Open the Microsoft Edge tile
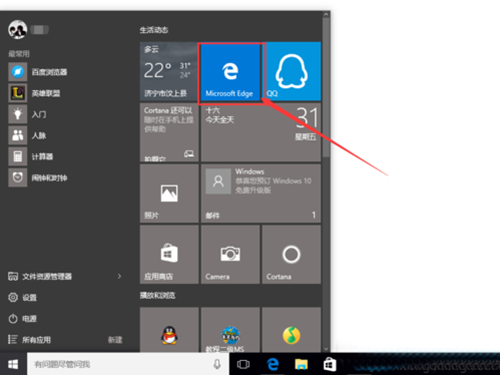 230,71
